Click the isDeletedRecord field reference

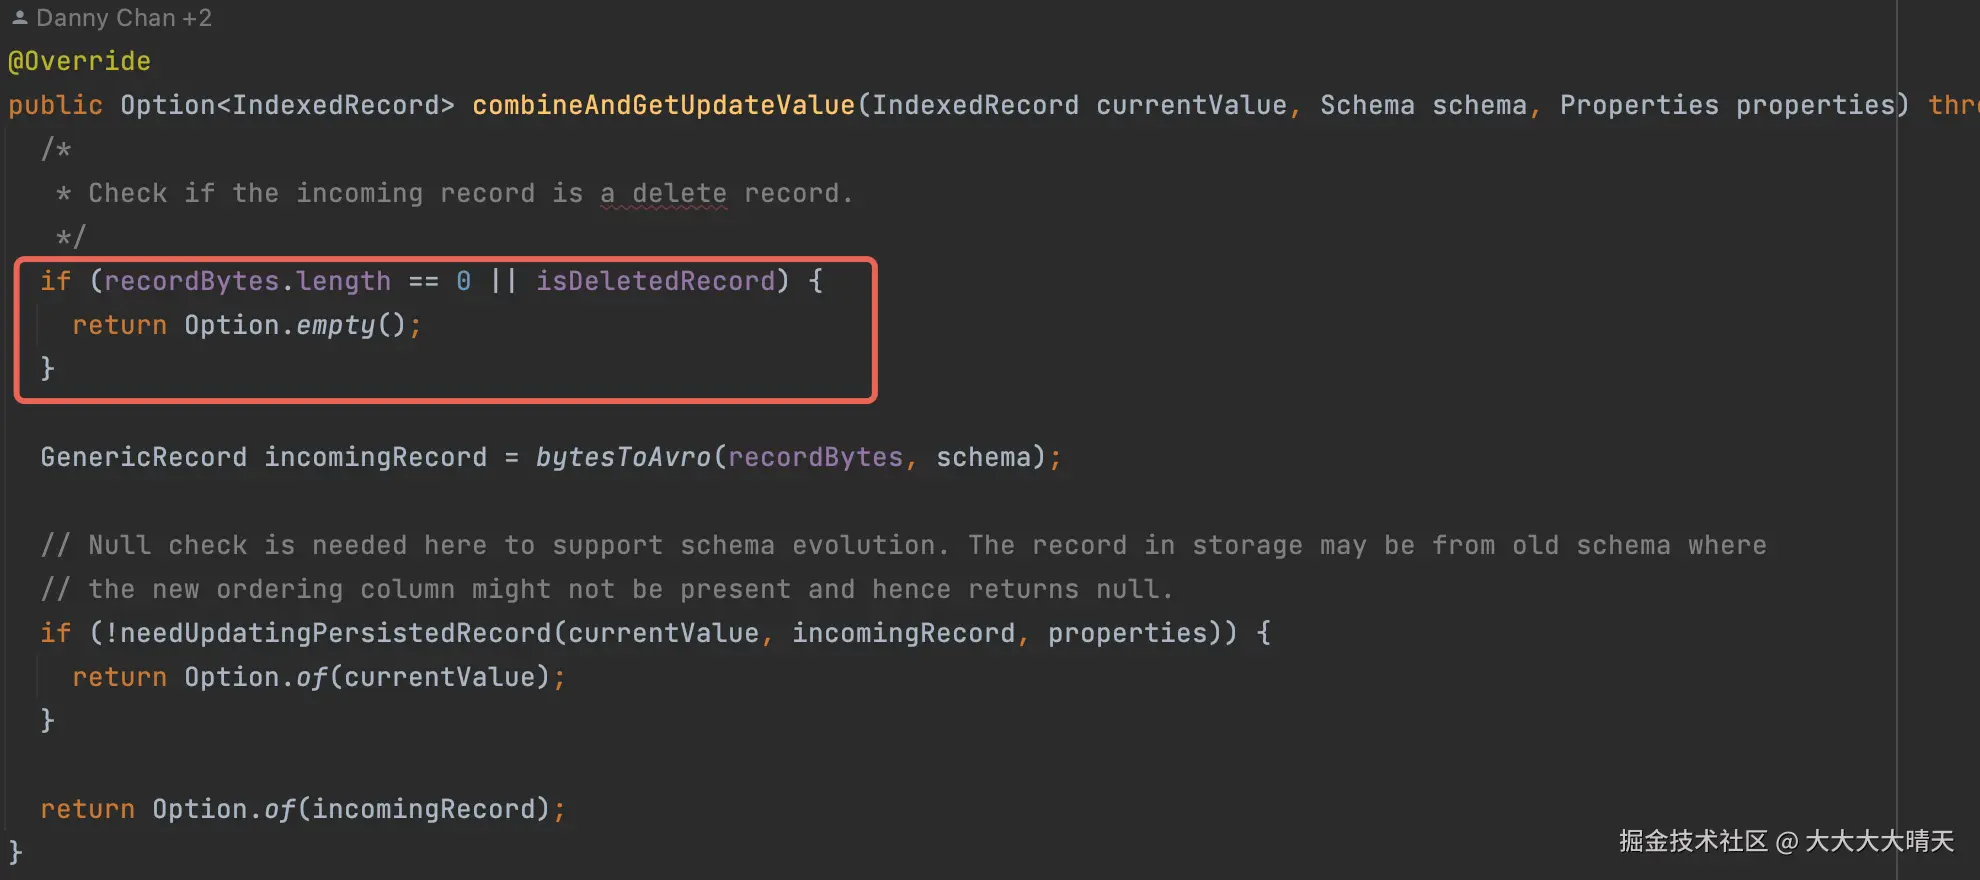655,281
